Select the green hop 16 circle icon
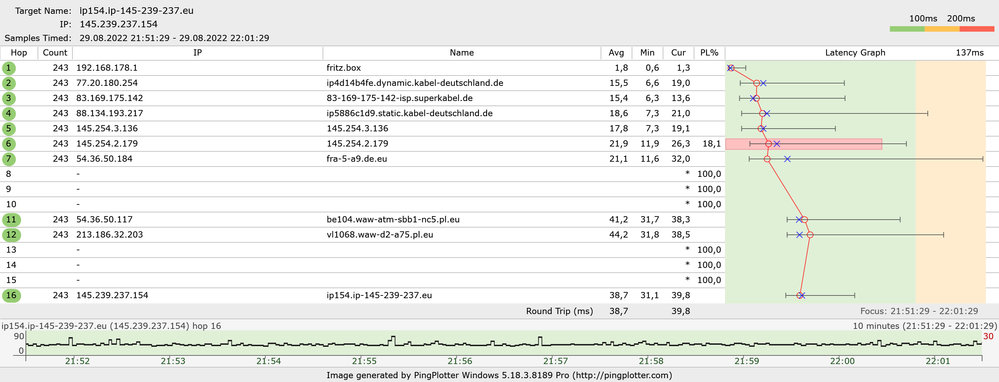 (x=11, y=295)
